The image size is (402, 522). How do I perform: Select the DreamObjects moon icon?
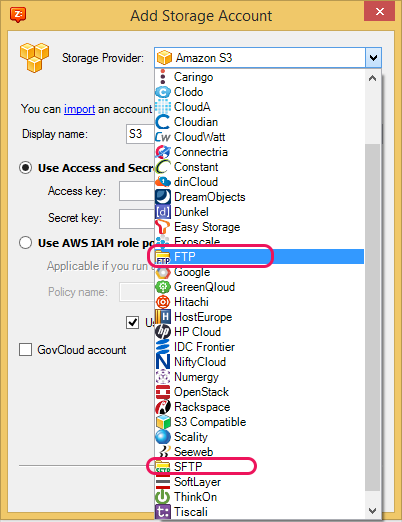pyautogui.click(x=163, y=197)
